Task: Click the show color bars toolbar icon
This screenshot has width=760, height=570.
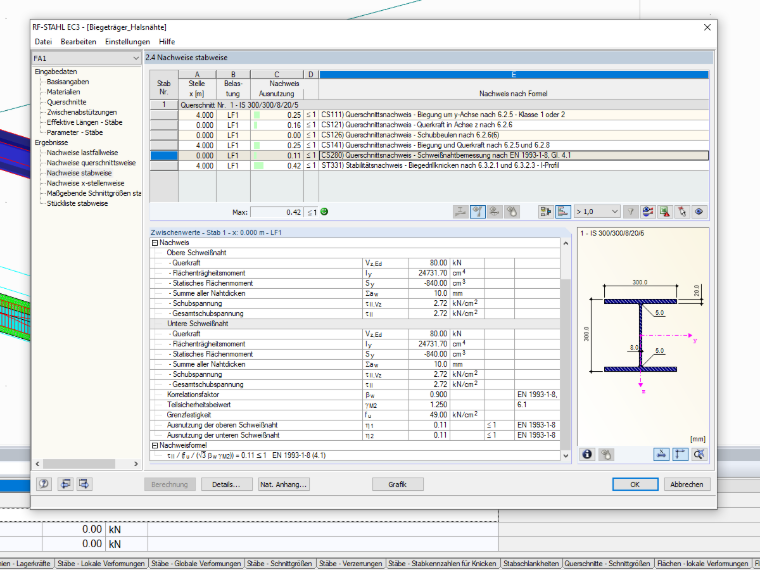Action: (546, 212)
